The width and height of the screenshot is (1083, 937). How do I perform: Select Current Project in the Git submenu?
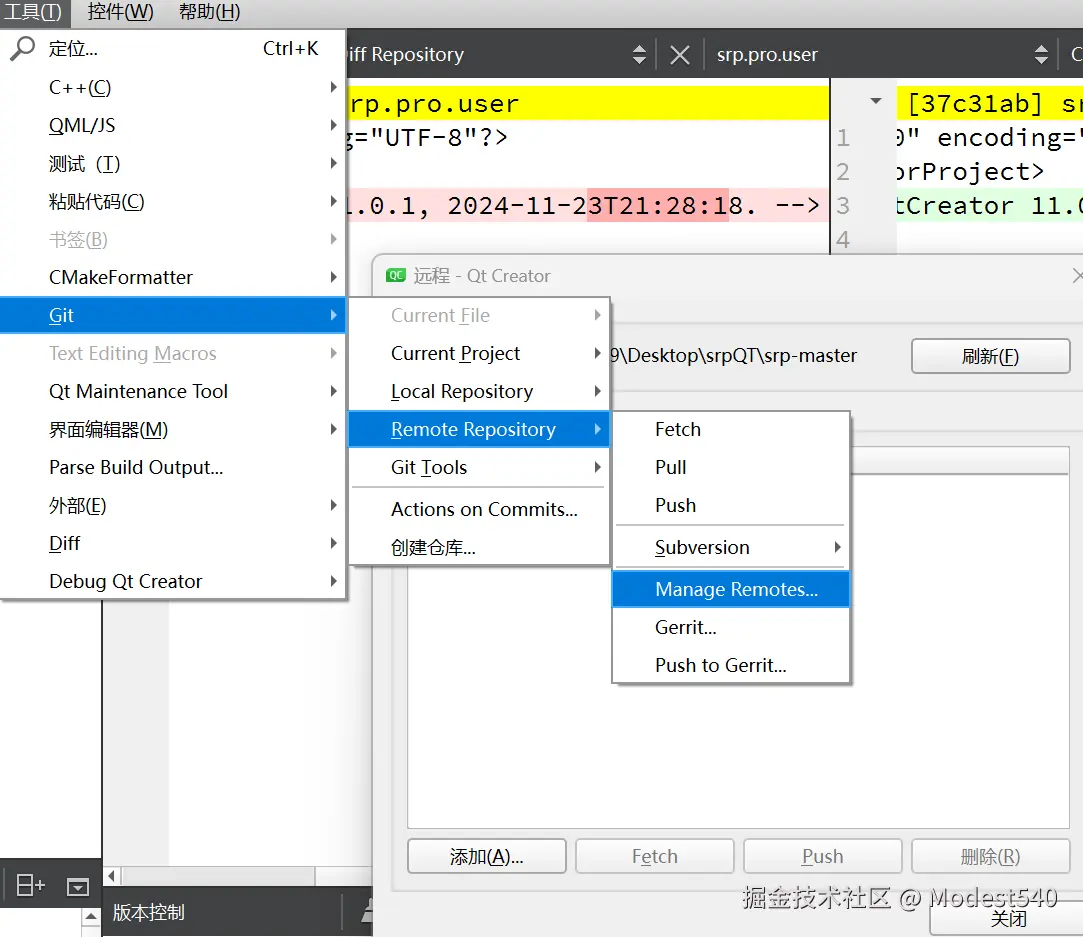click(x=479, y=354)
